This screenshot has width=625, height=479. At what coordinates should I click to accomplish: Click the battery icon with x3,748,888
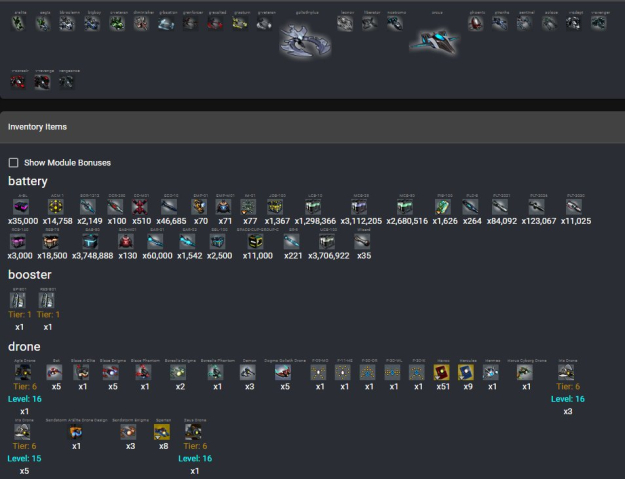pos(92,241)
